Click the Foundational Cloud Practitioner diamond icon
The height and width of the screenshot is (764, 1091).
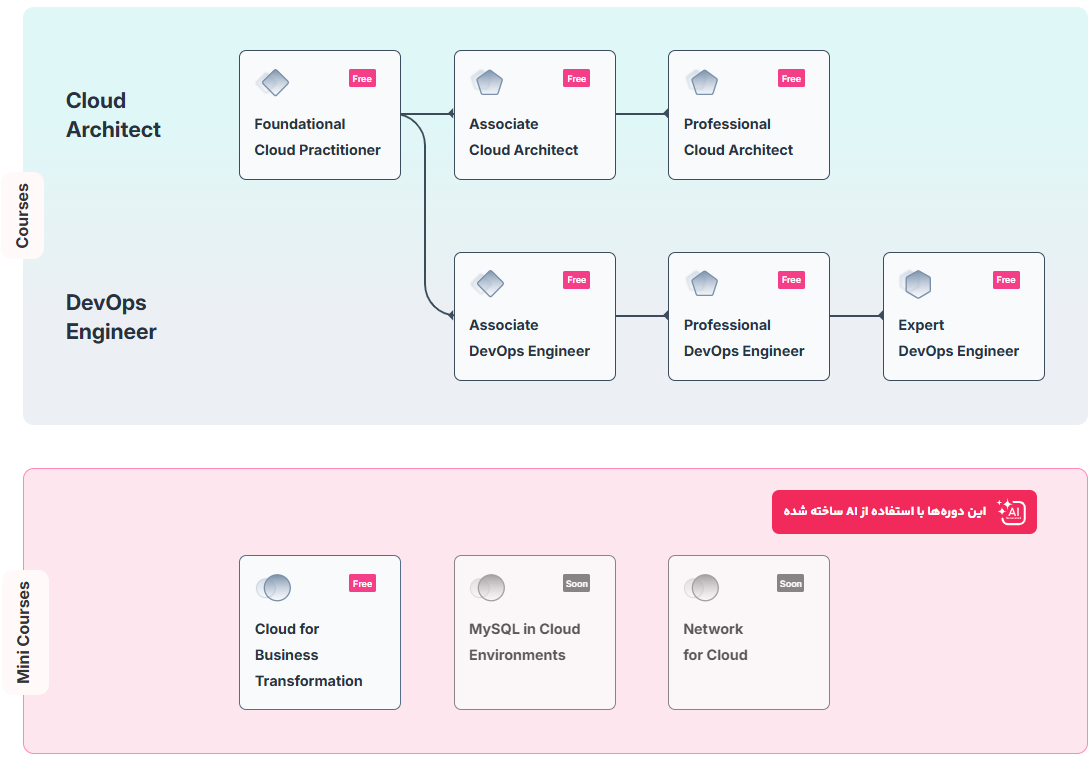272,82
